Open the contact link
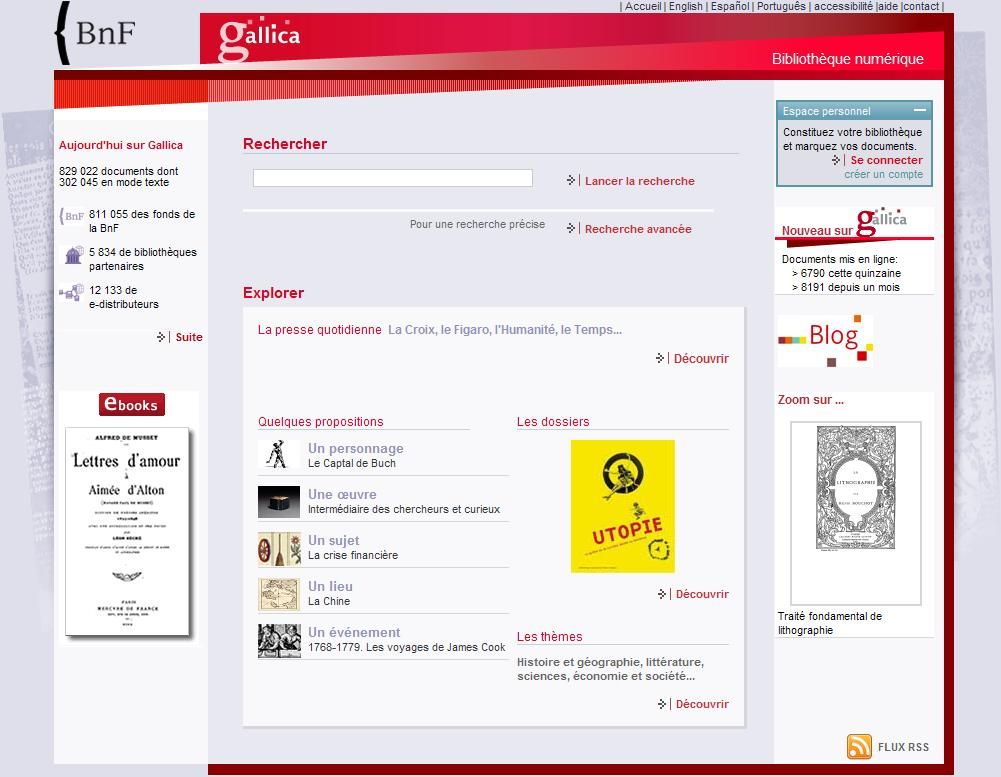This screenshot has width=1001, height=777. [921, 6]
